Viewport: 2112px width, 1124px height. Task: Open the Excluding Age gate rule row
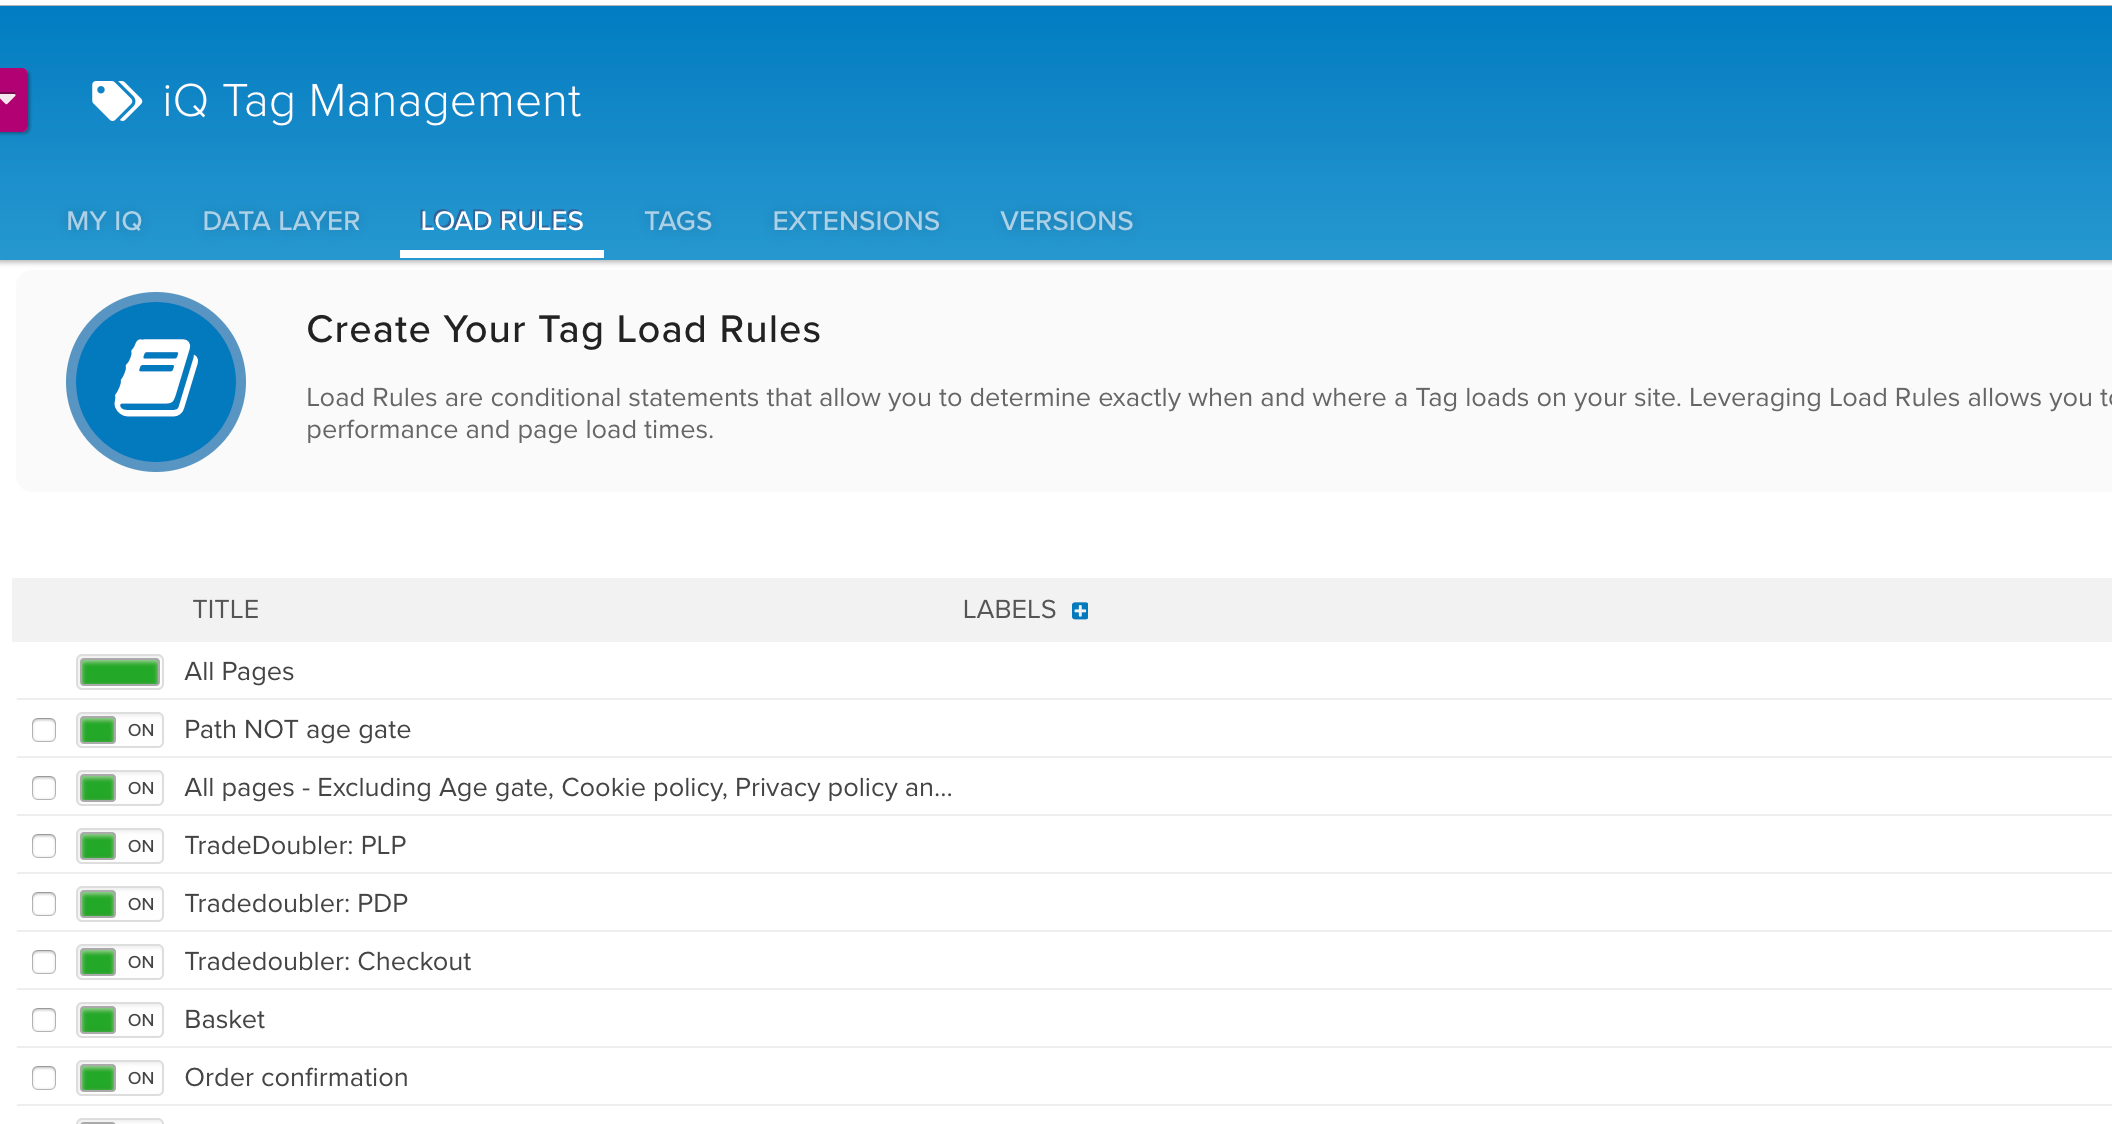point(568,788)
